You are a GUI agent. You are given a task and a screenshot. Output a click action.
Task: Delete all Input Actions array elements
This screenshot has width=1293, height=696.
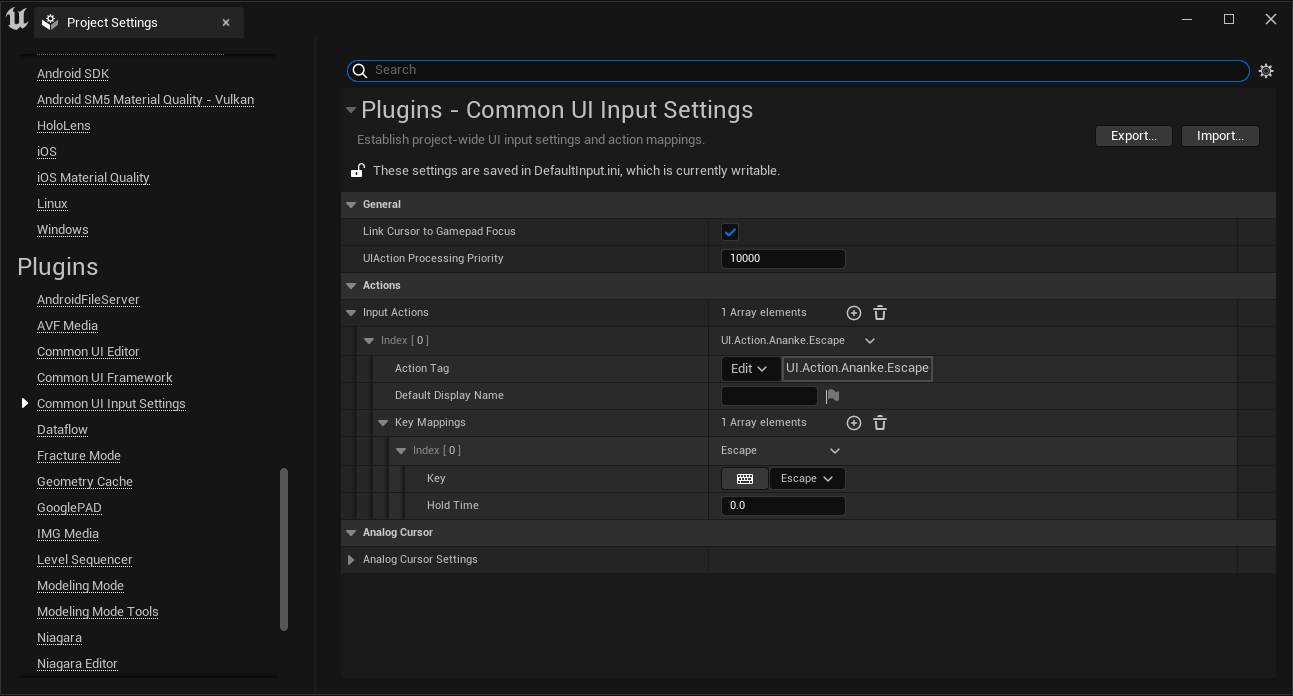[x=880, y=313]
